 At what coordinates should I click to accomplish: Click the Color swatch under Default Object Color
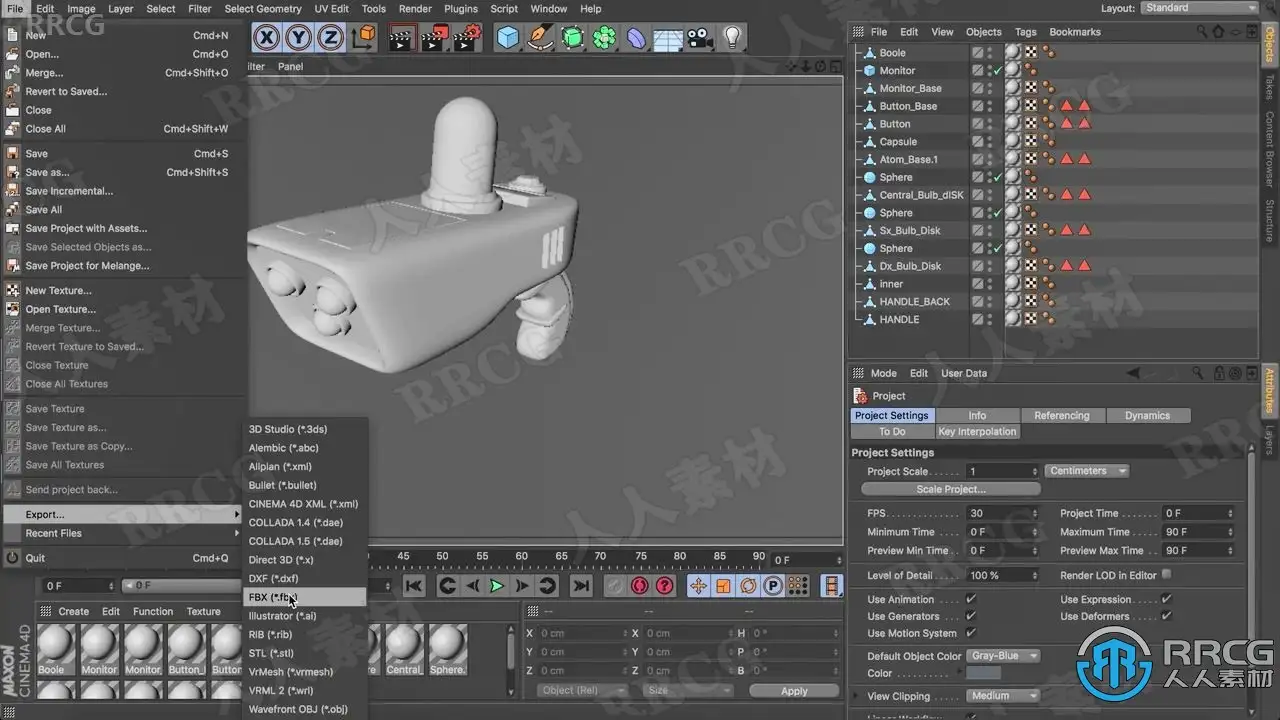984,674
